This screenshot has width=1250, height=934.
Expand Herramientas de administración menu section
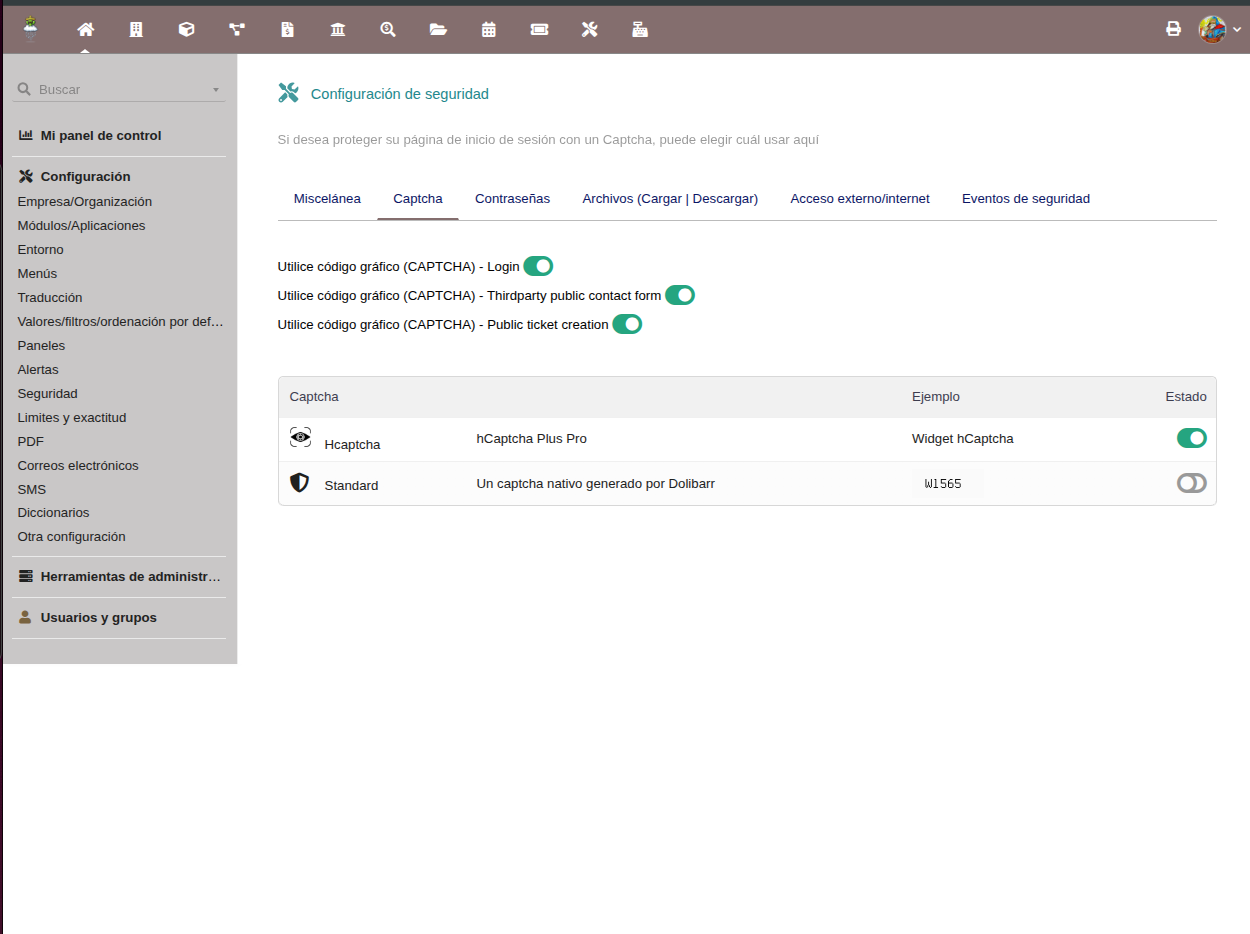(129, 577)
